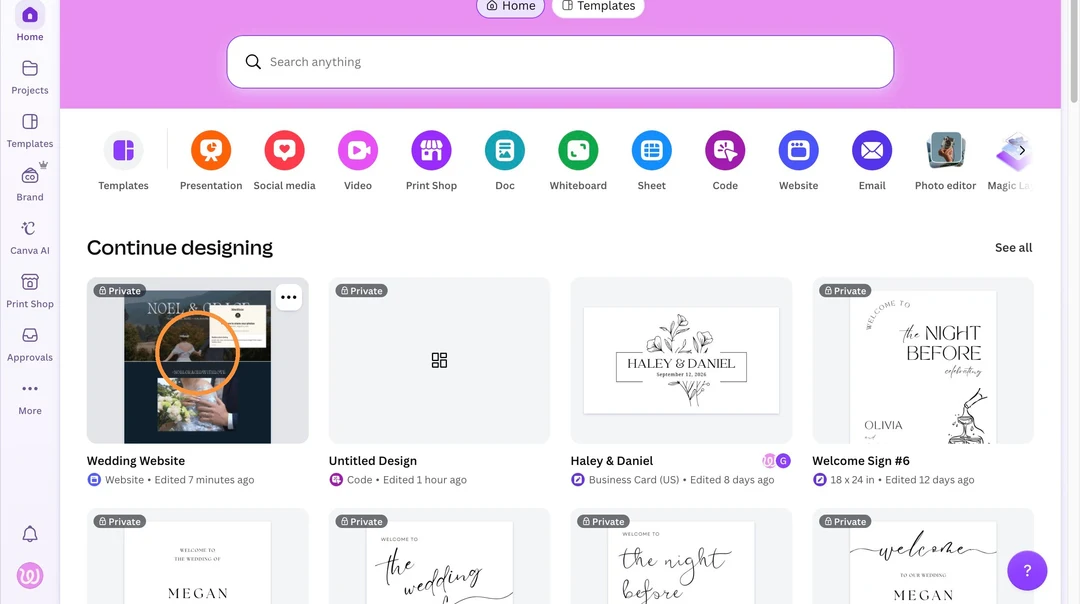Create a new Doc
1080x604 pixels.
pyautogui.click(x=505, y=150)
